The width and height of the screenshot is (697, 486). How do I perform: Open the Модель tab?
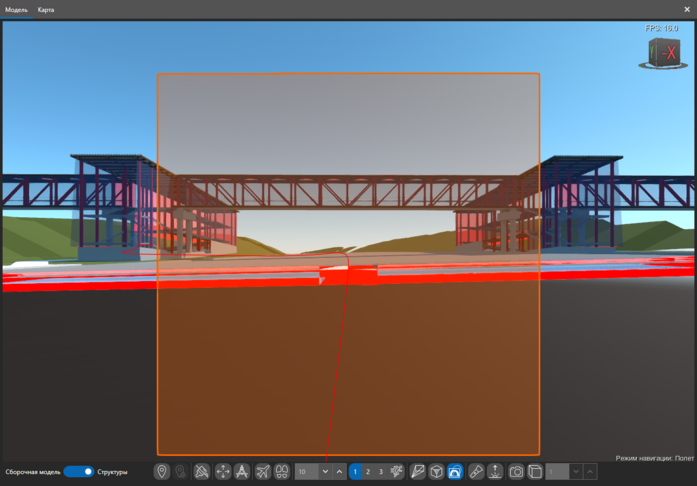[17, 9]
